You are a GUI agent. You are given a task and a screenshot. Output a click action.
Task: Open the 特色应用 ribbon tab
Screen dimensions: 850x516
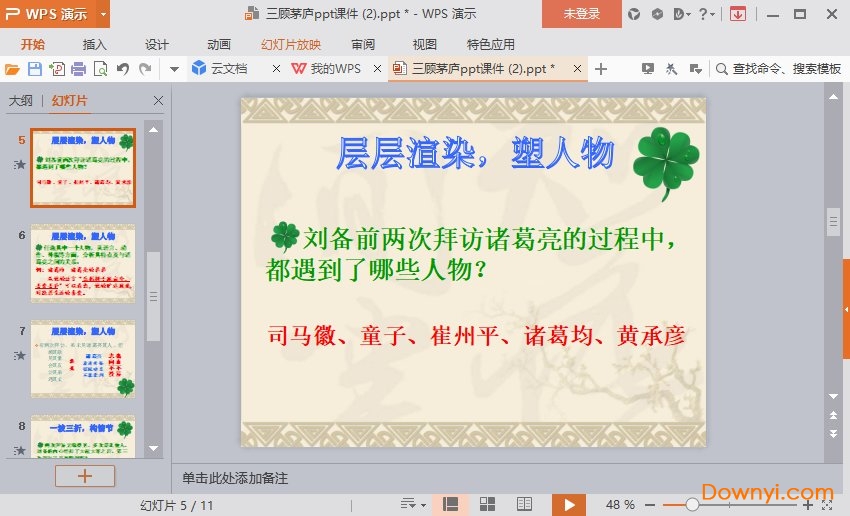(491, 44)
